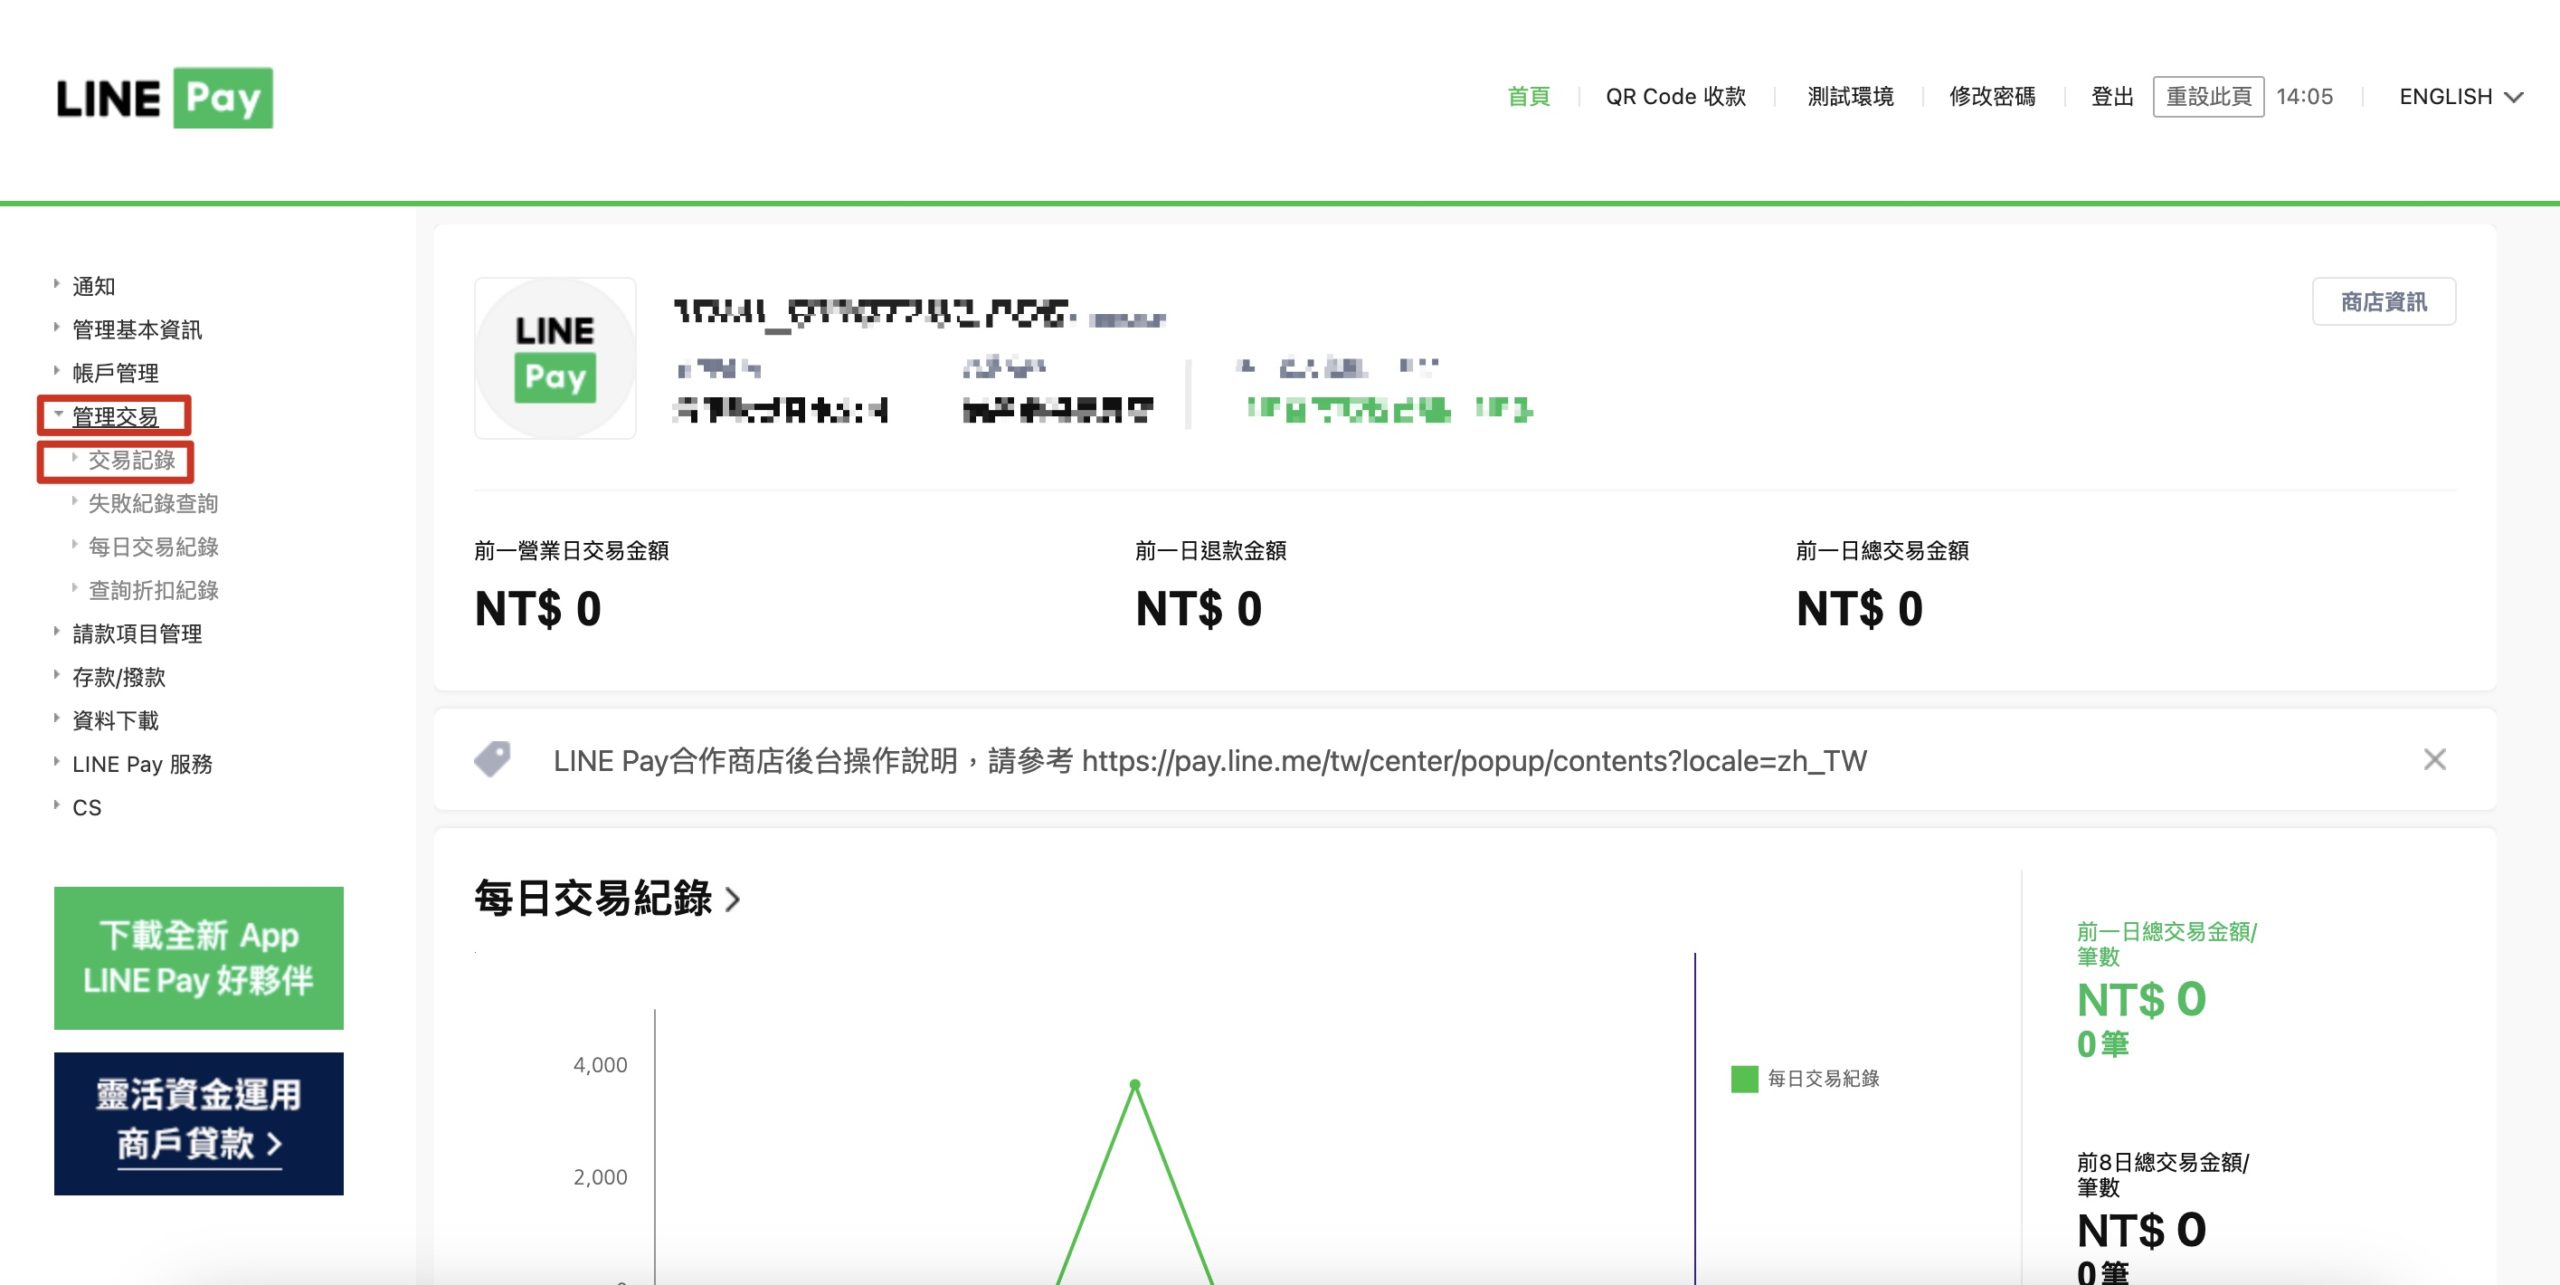Click the 商店資訊 button
2560x1285 pixels.
click(2383, 302)
